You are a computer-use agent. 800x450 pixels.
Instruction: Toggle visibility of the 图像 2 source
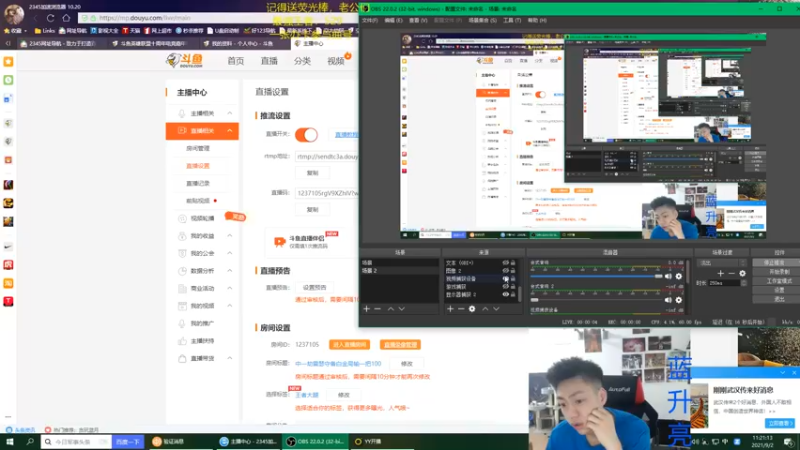(x=505, y=270)
